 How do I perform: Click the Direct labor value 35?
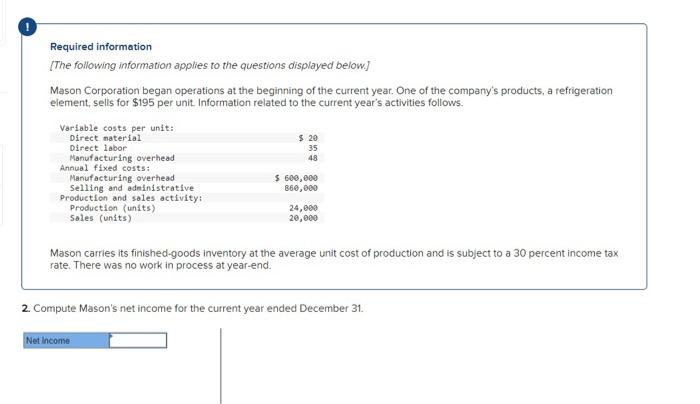[x=313, y=148]
